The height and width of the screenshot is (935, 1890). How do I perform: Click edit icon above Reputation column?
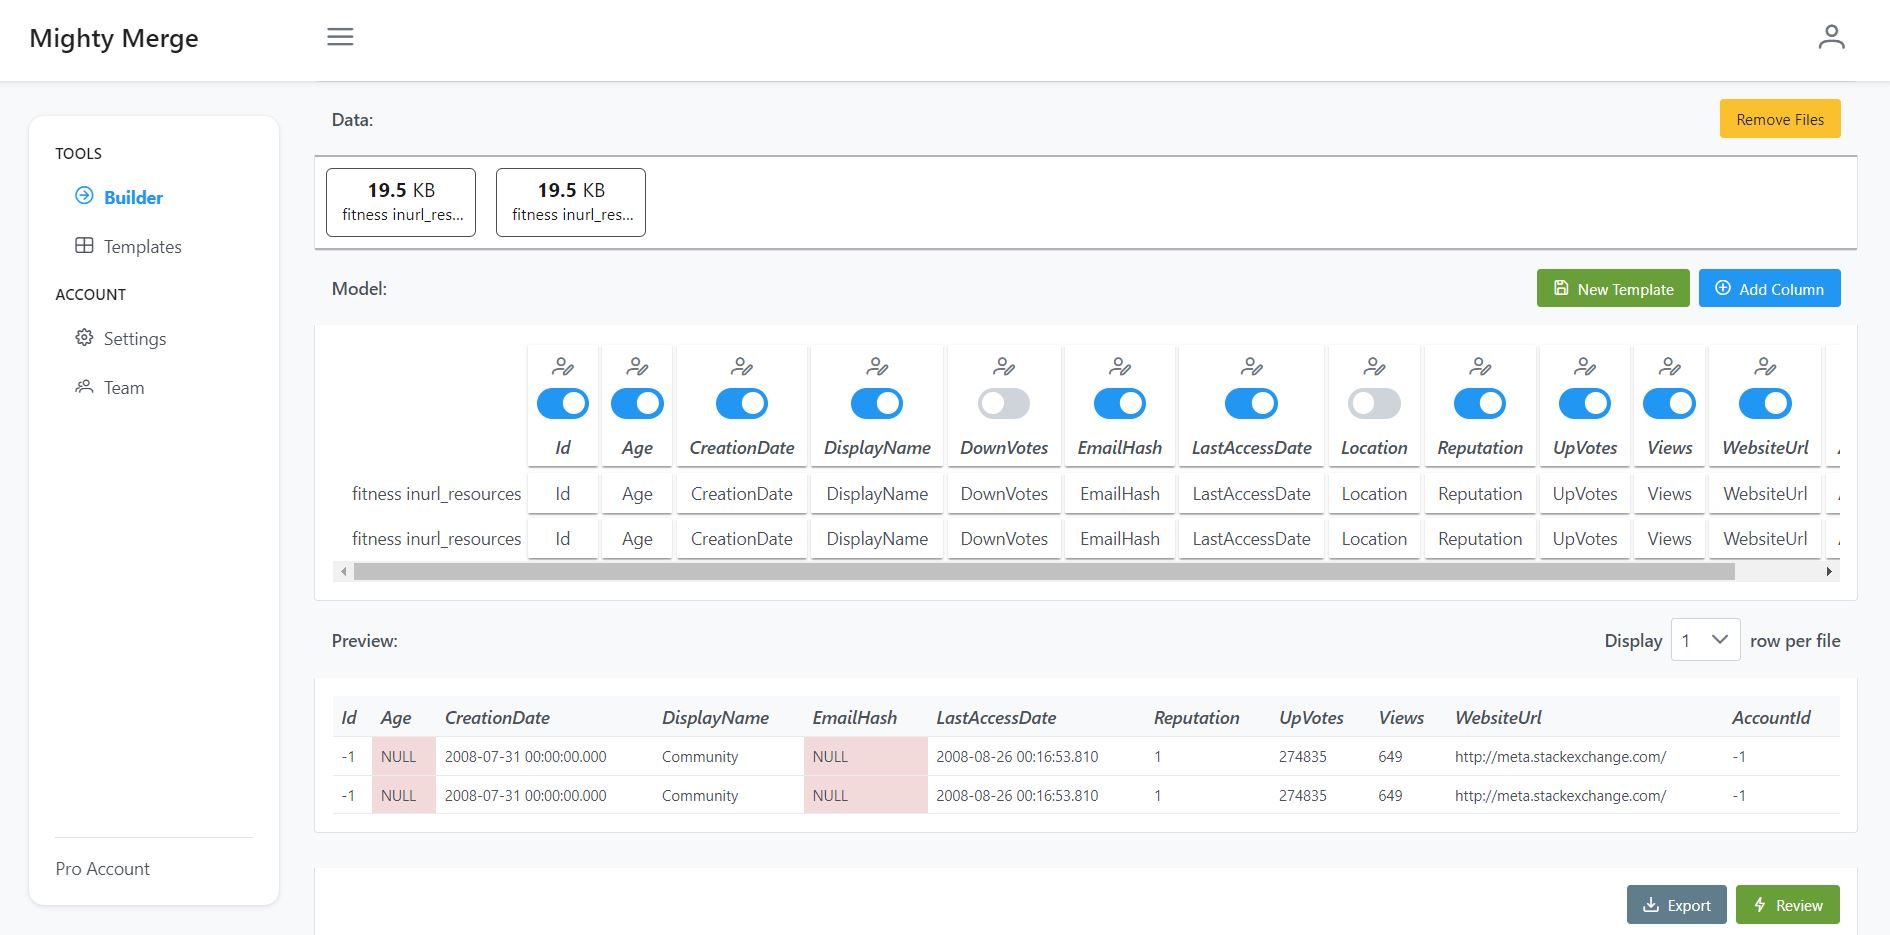point(1480,367)
